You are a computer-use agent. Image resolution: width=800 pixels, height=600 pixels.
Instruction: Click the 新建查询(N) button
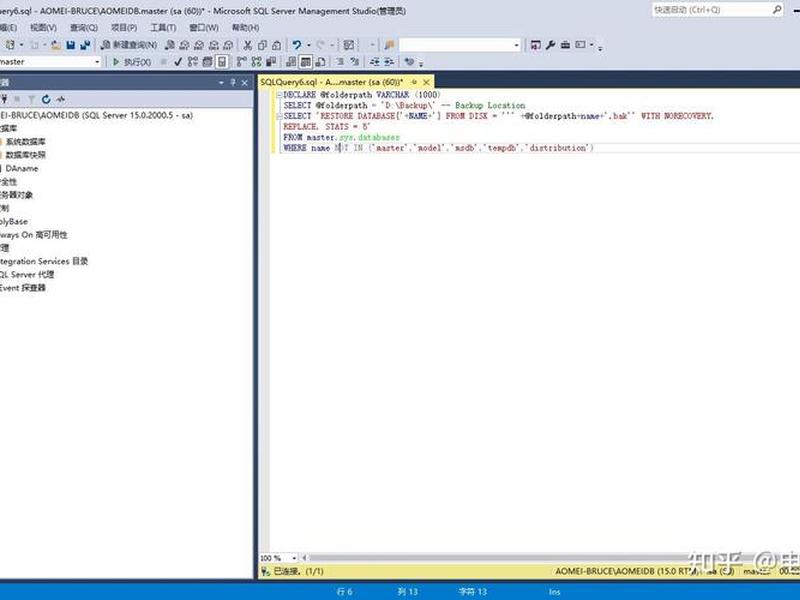[129, 45]
